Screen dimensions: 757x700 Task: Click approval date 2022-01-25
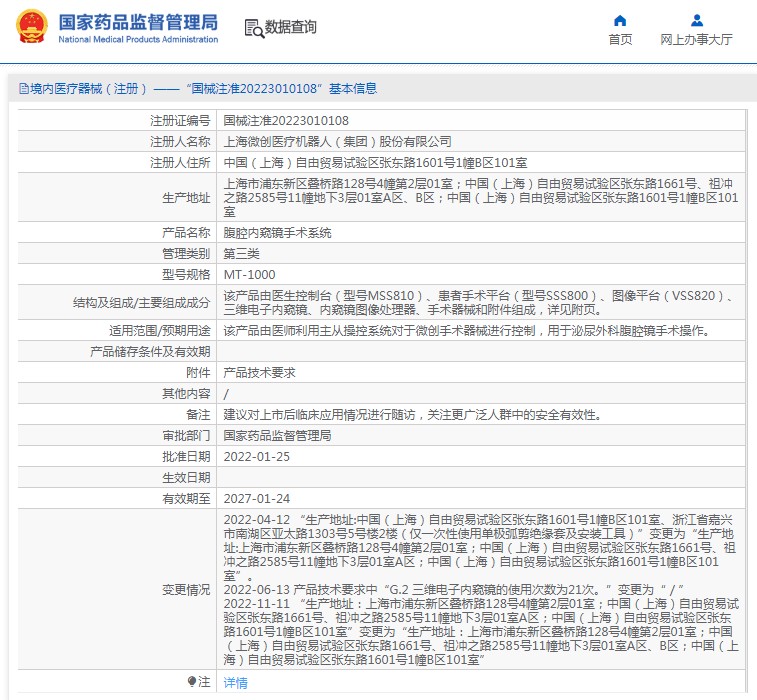(256, 456)
